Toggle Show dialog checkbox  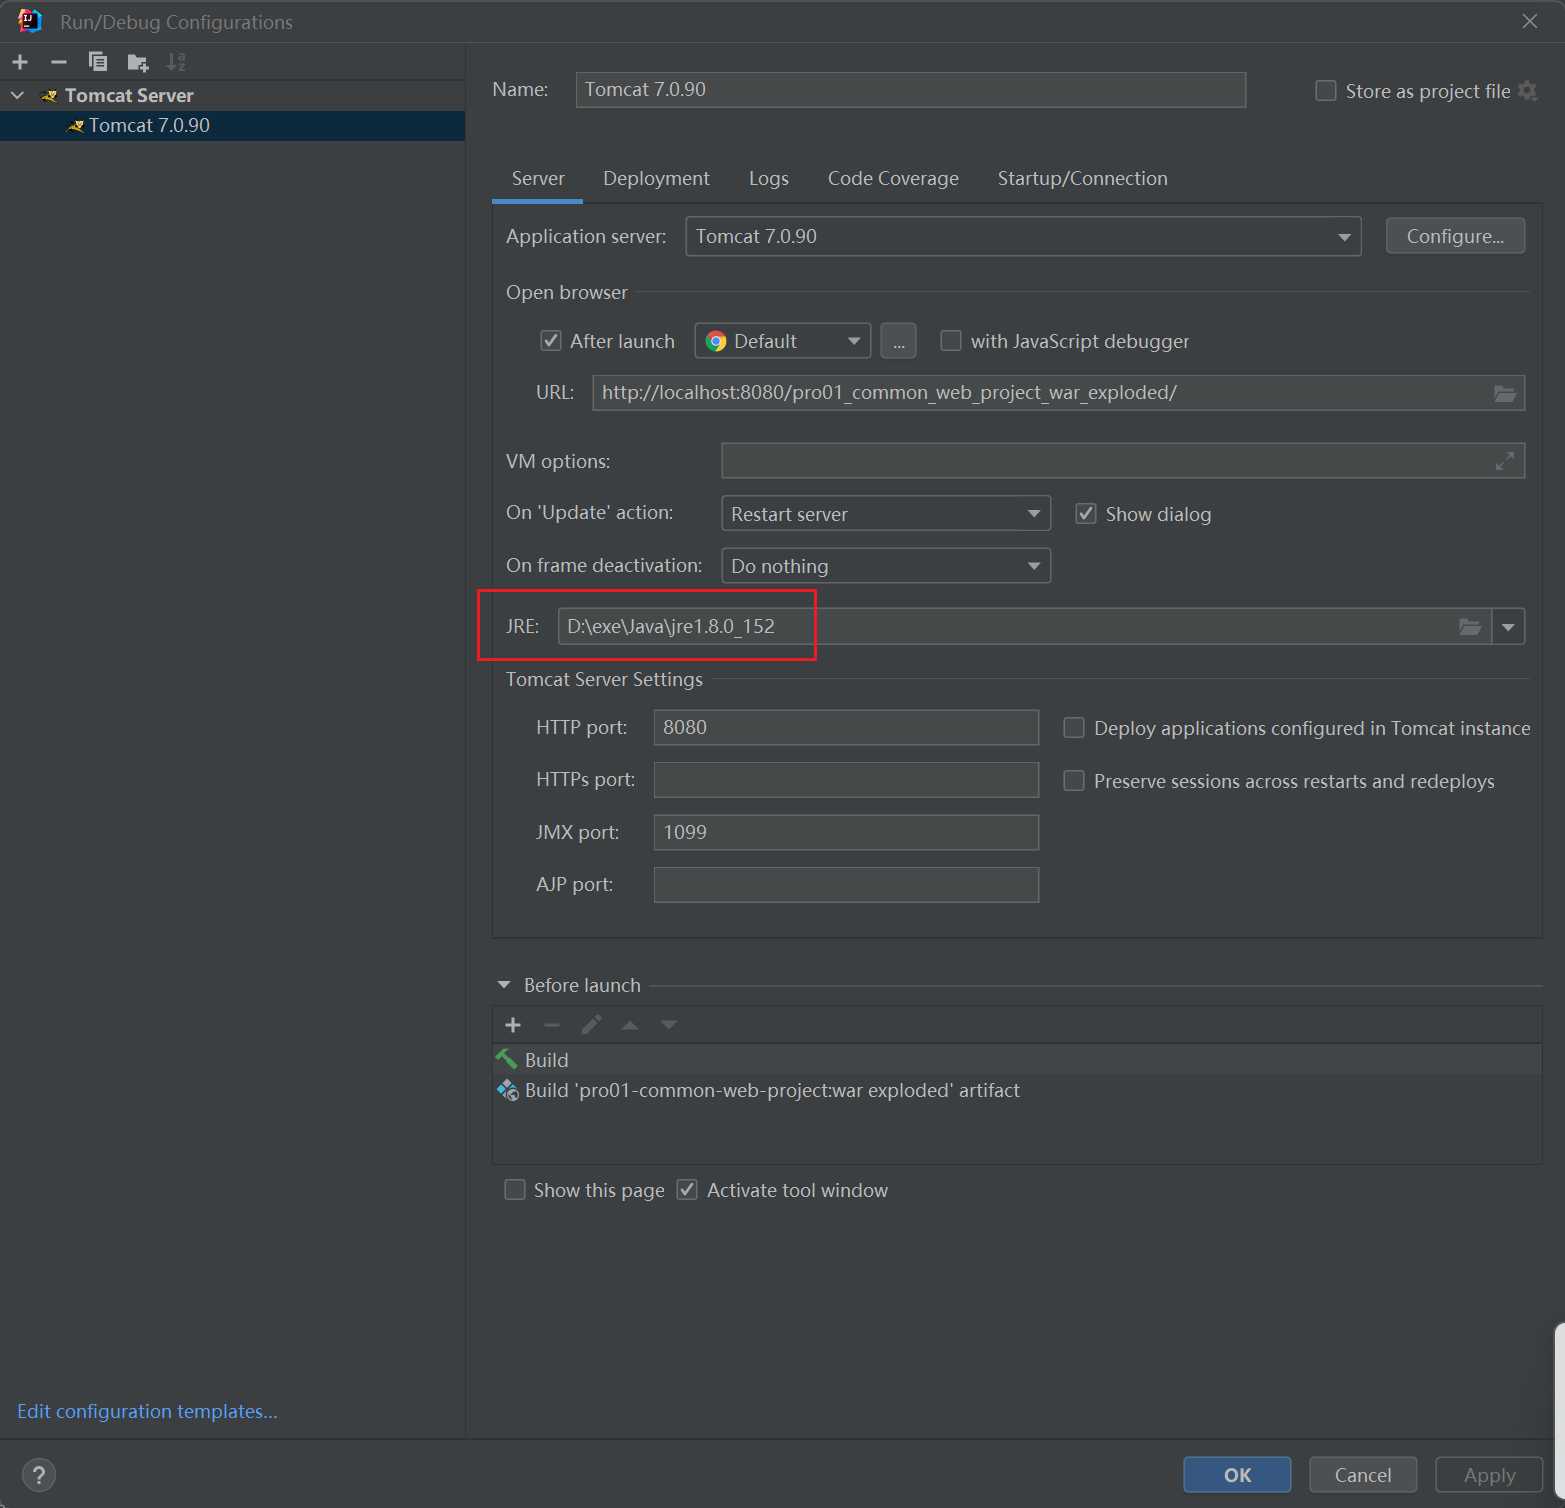[x=1086, y=514]
